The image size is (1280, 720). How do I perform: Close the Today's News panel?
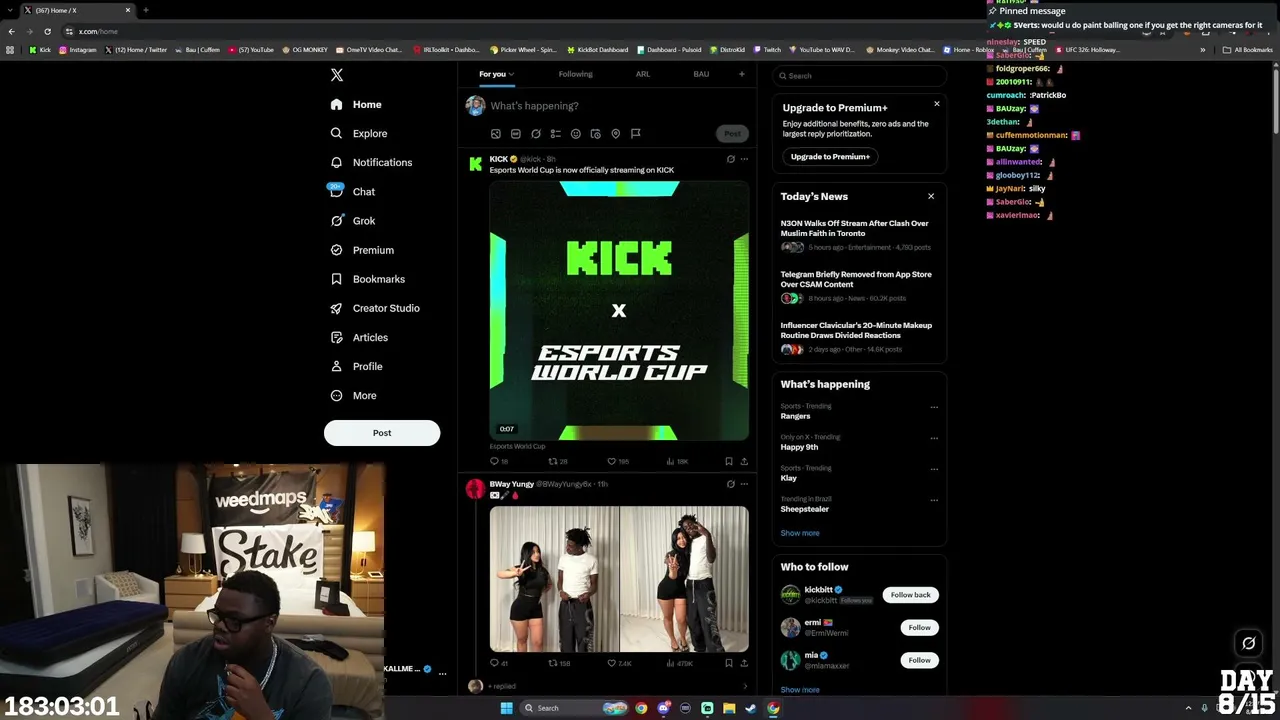coord(931,197)
